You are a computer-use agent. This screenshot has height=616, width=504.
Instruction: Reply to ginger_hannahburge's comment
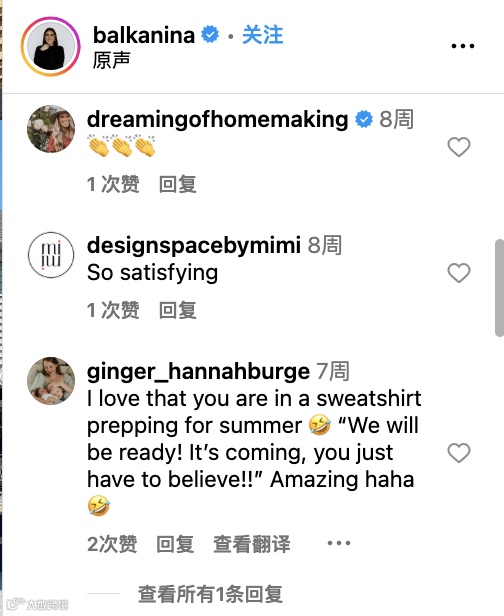[175, 544]
